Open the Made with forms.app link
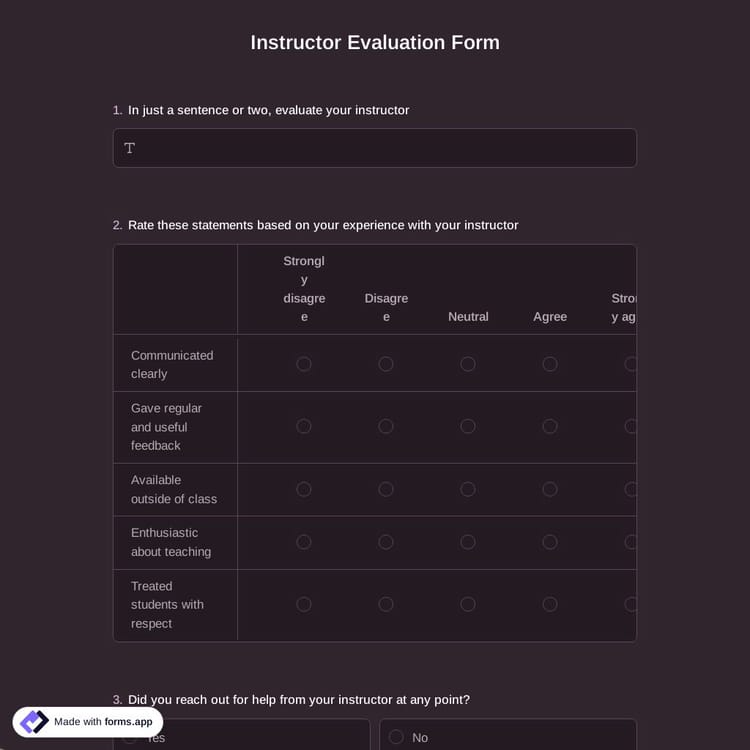Viewport: 750px width, 750px height. pos(103,721)
